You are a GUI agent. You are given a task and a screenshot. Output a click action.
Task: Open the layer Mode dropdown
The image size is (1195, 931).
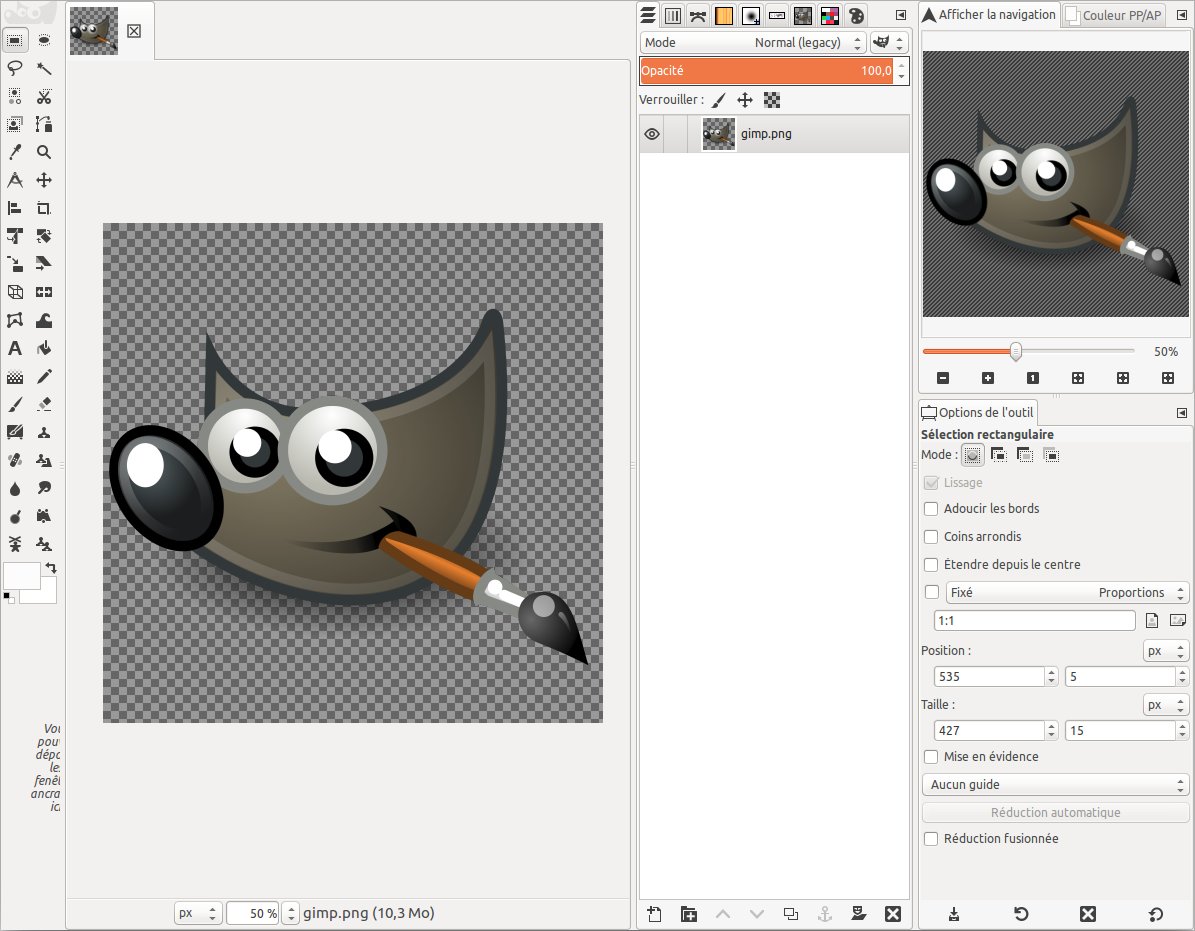pyautogui.click(x=754, y=43)
